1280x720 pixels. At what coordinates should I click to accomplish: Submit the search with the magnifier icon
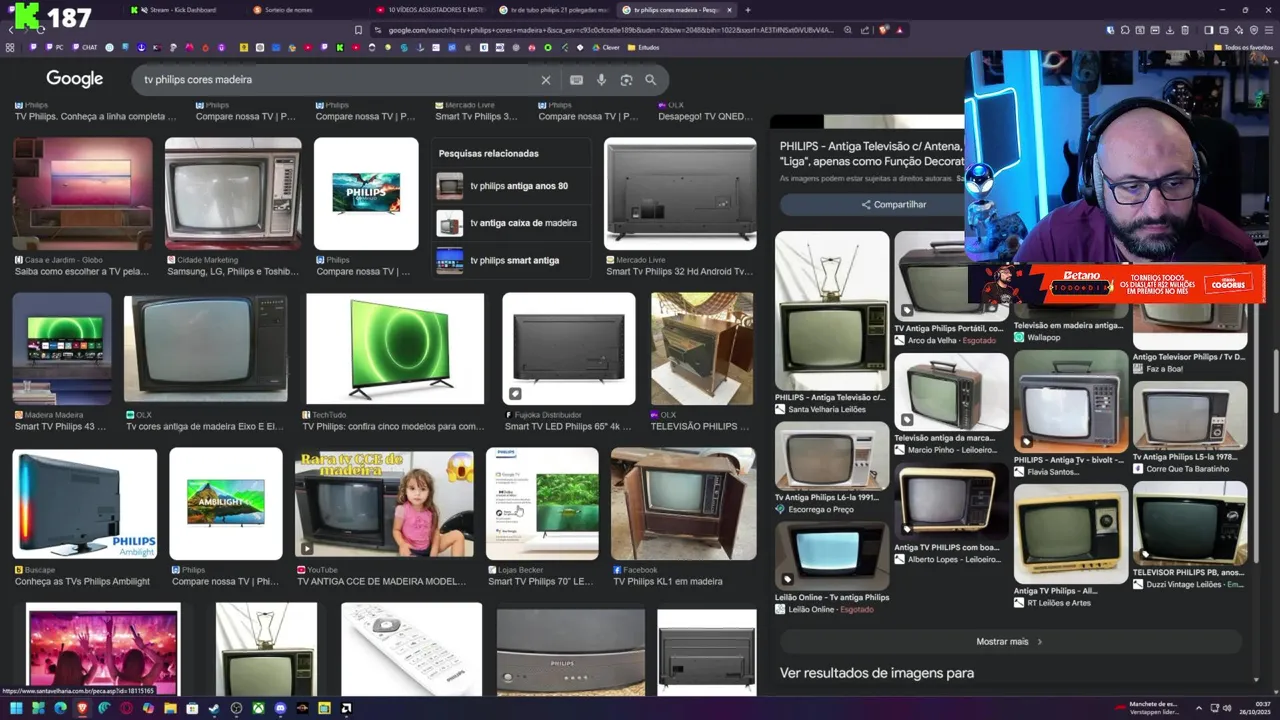tap(651, 80)
